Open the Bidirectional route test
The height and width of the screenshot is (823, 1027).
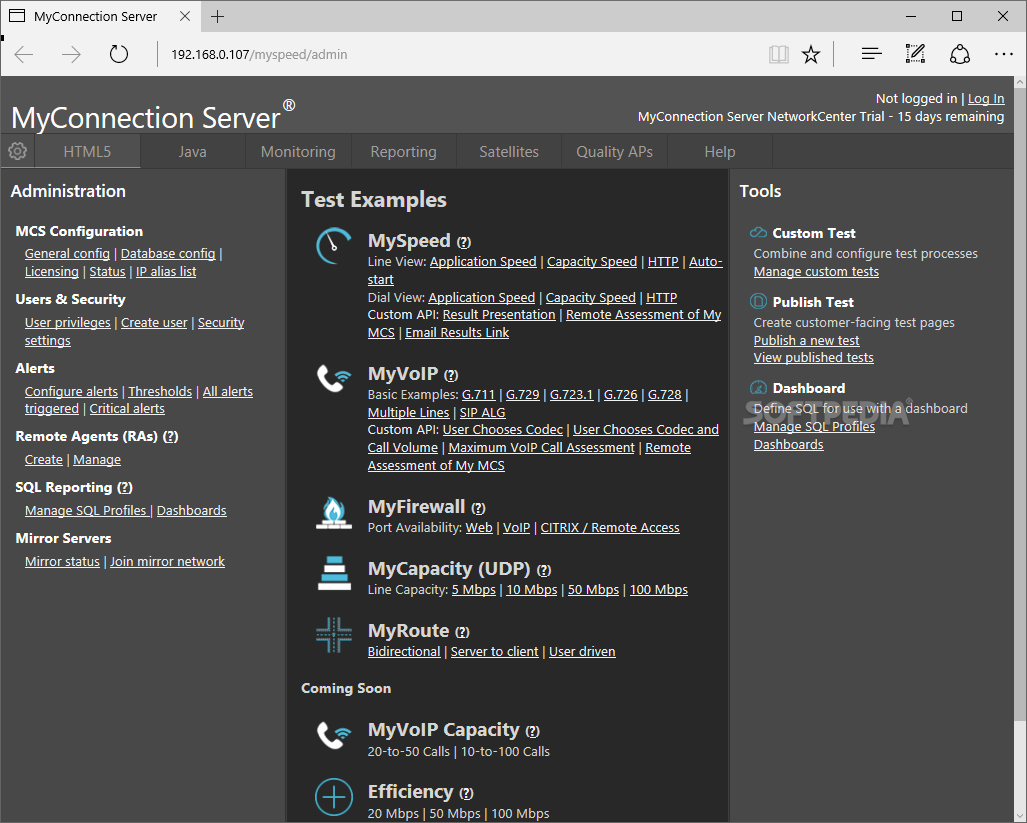click(404, 651)
